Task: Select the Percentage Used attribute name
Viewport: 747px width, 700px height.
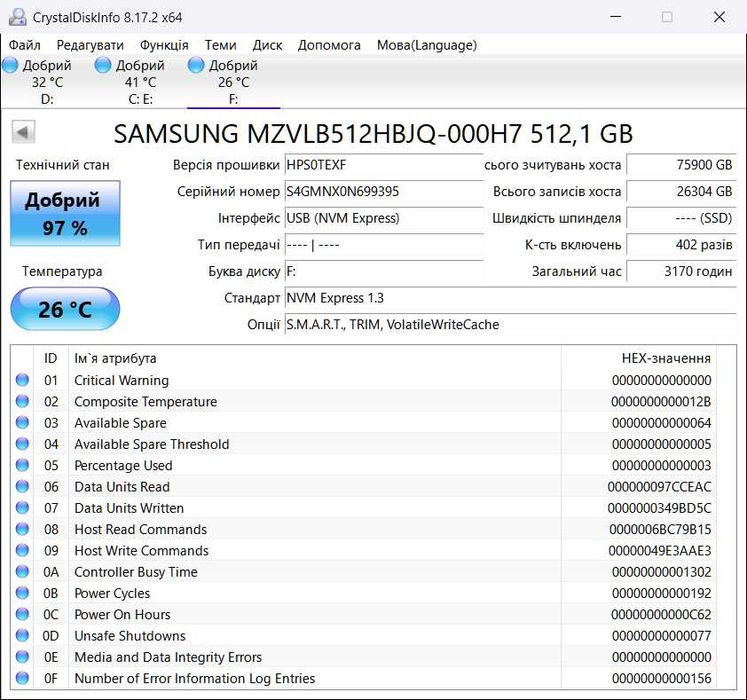Action: [x=123, y=466]
